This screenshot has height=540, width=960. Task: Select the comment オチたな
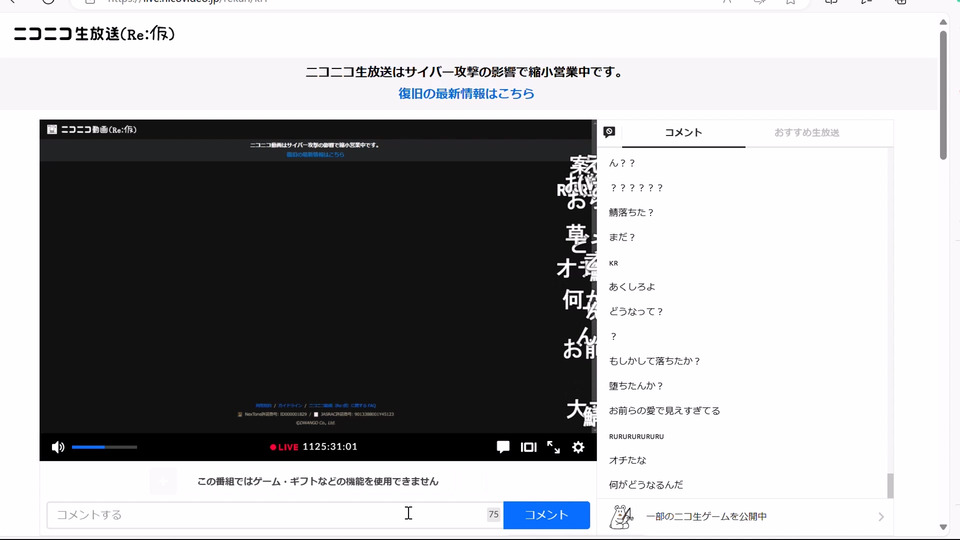click(x=628, y=460)
